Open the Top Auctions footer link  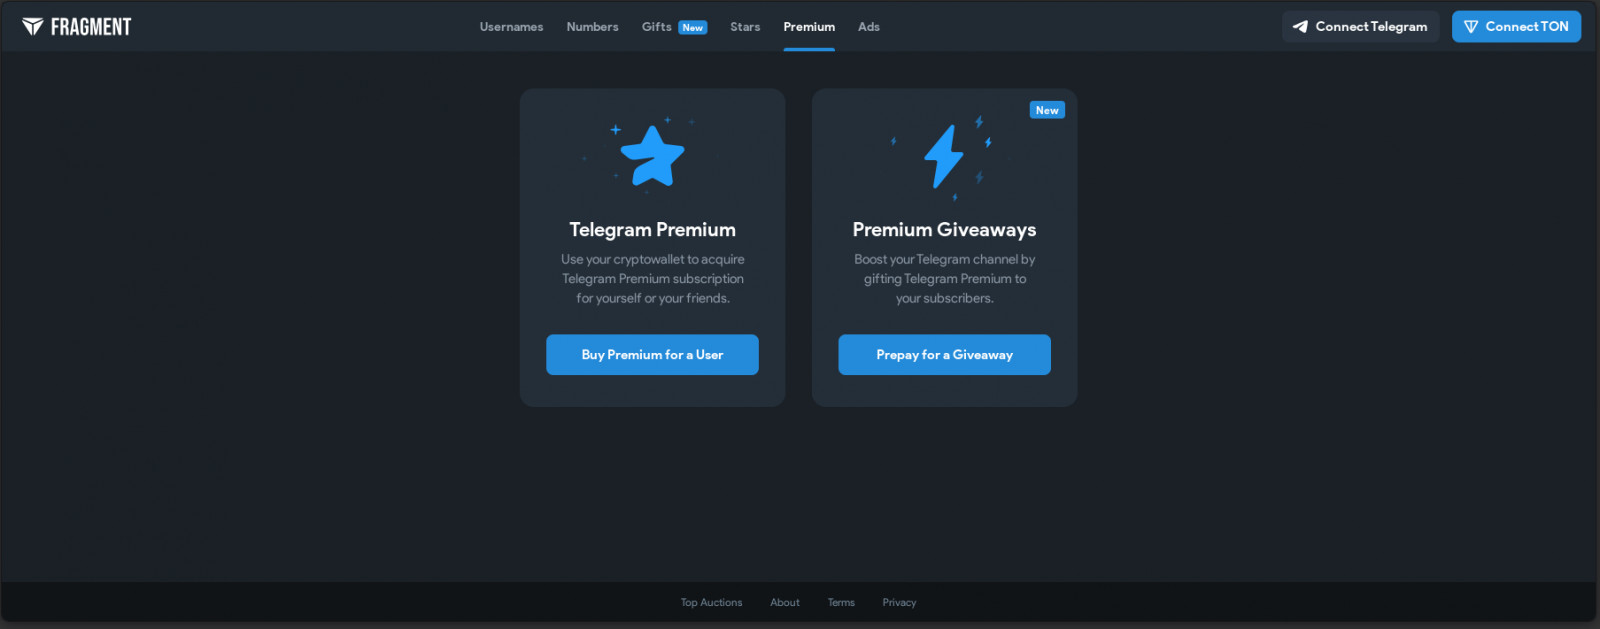(711, 603)
